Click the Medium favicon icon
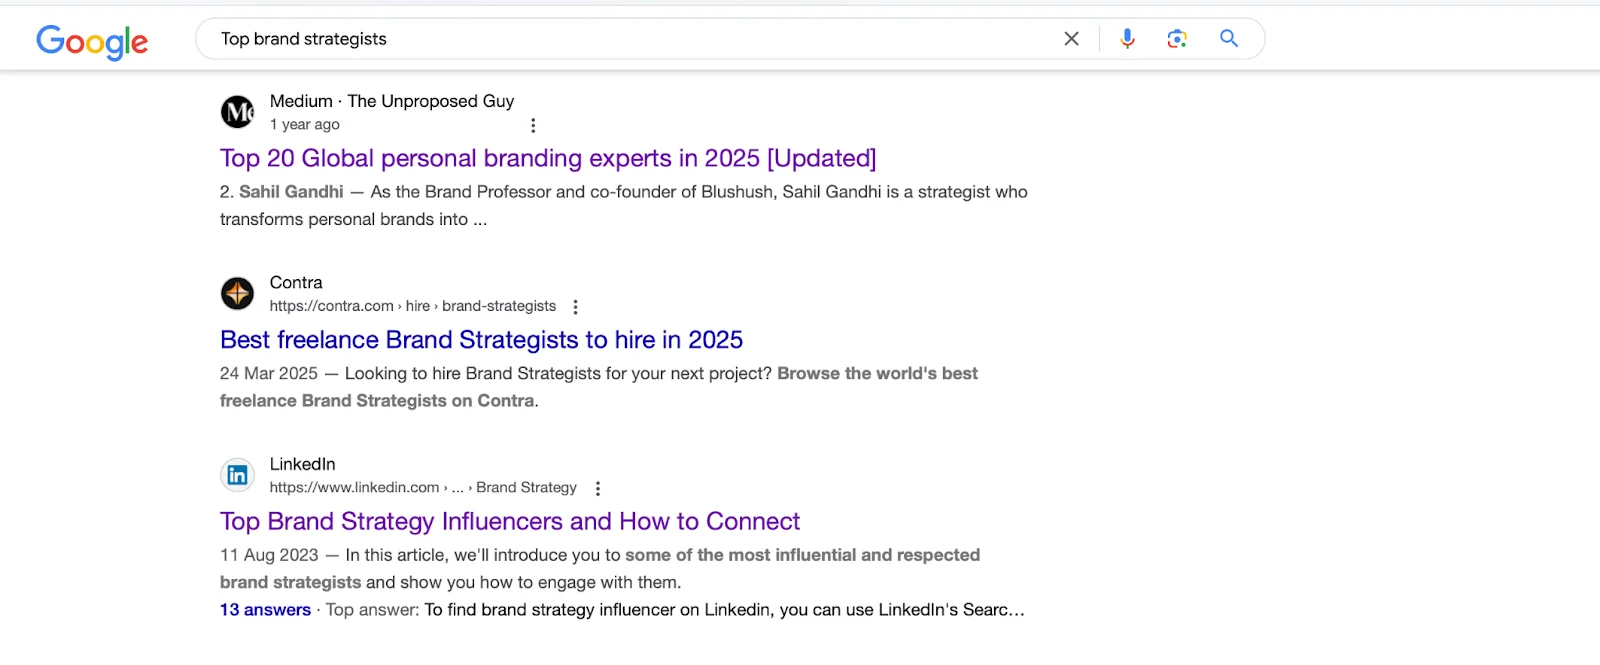 (238, 112)
